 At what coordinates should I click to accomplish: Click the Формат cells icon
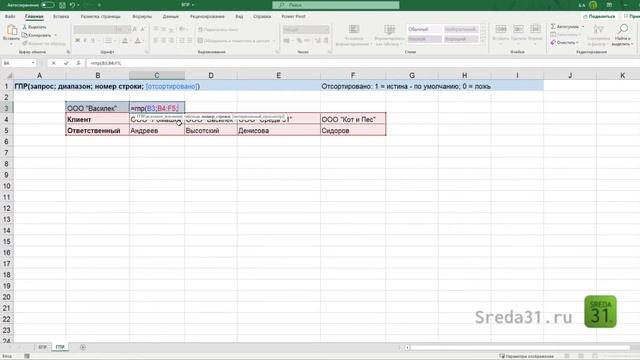(x=535, y=29)
